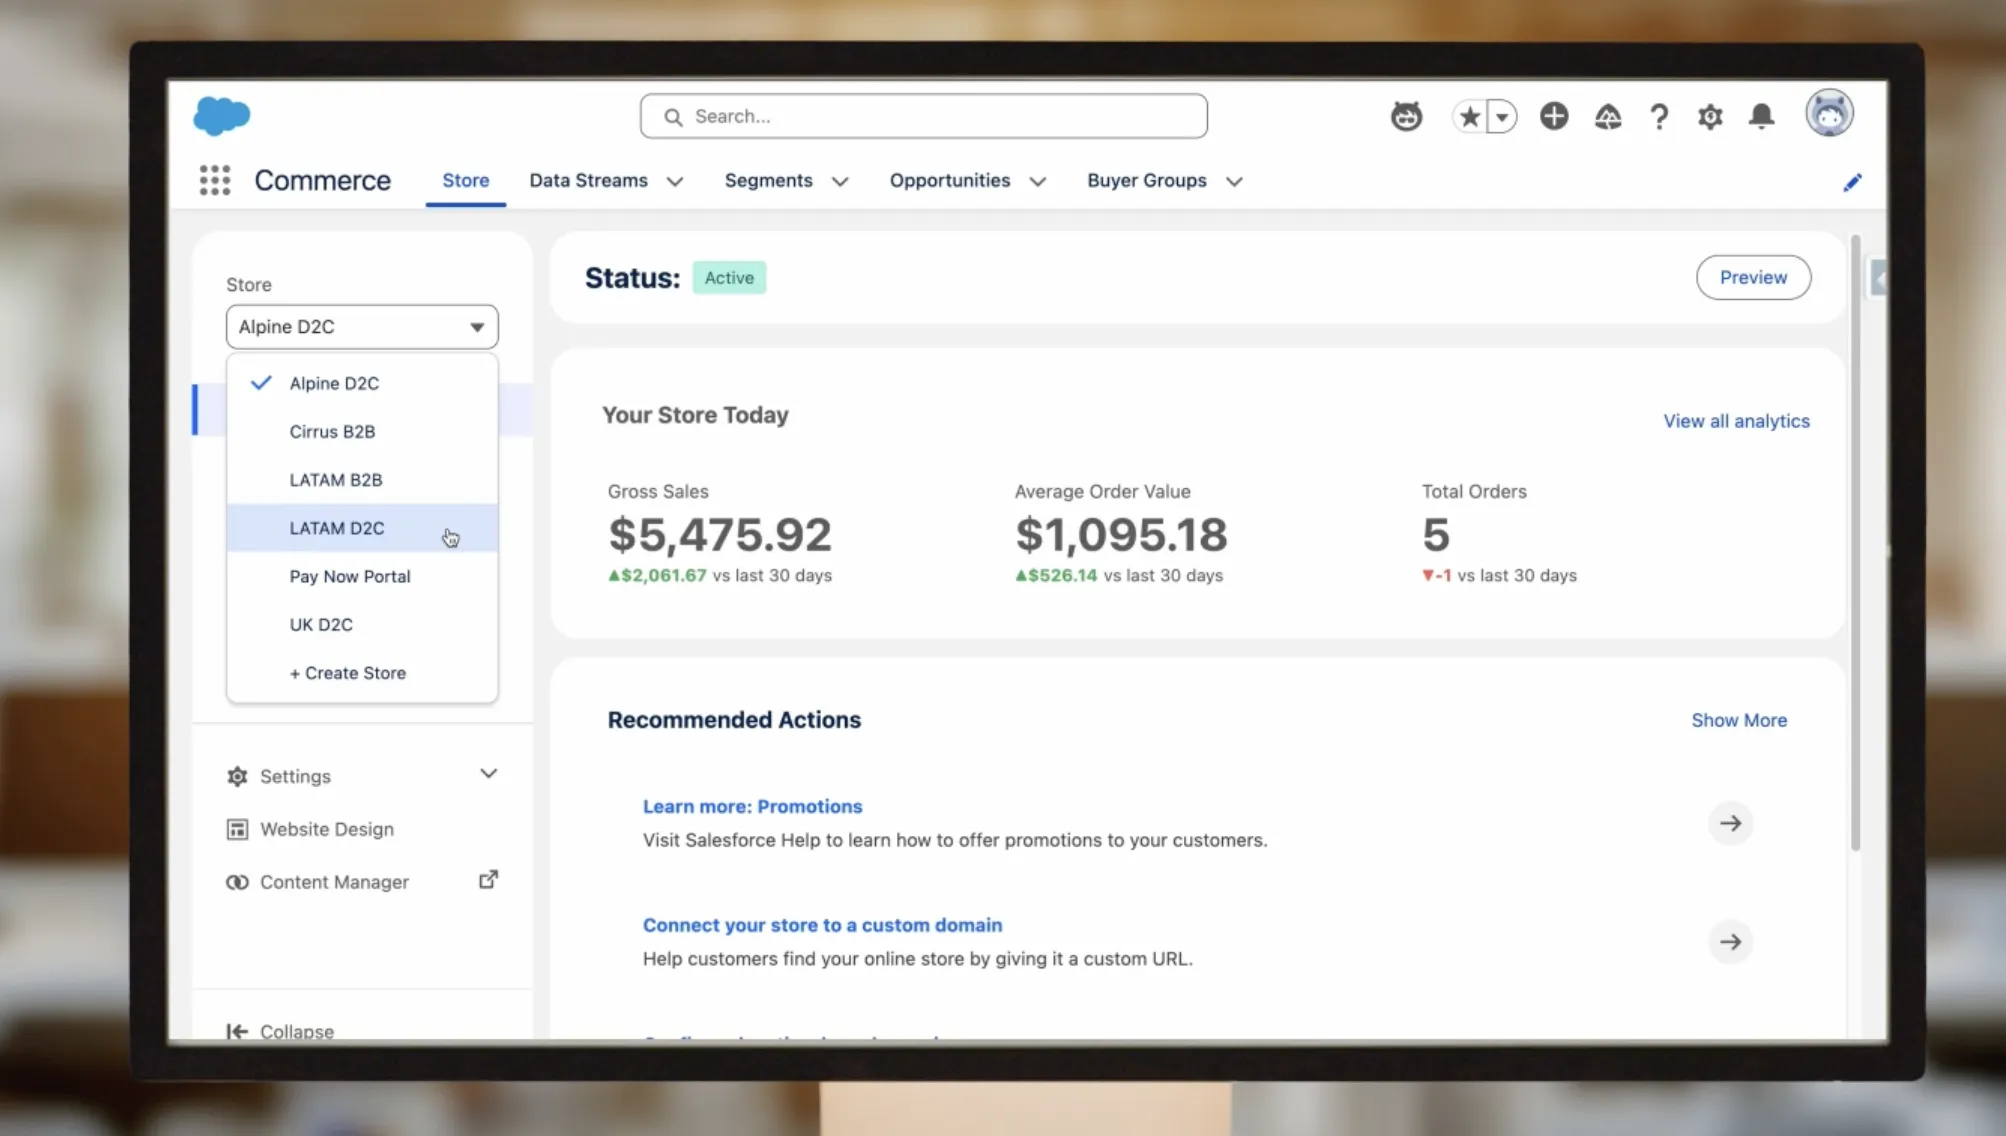Viewport: 2006px width, 1136px height.
Task: Open the Data Streams tab
Action: tap(588, 181)
